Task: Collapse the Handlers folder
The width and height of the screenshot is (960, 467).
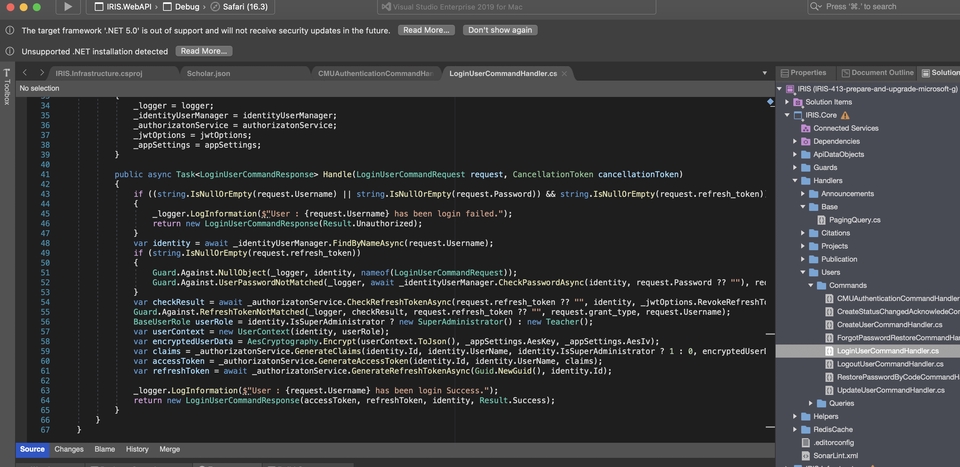Action: point(795,181)
